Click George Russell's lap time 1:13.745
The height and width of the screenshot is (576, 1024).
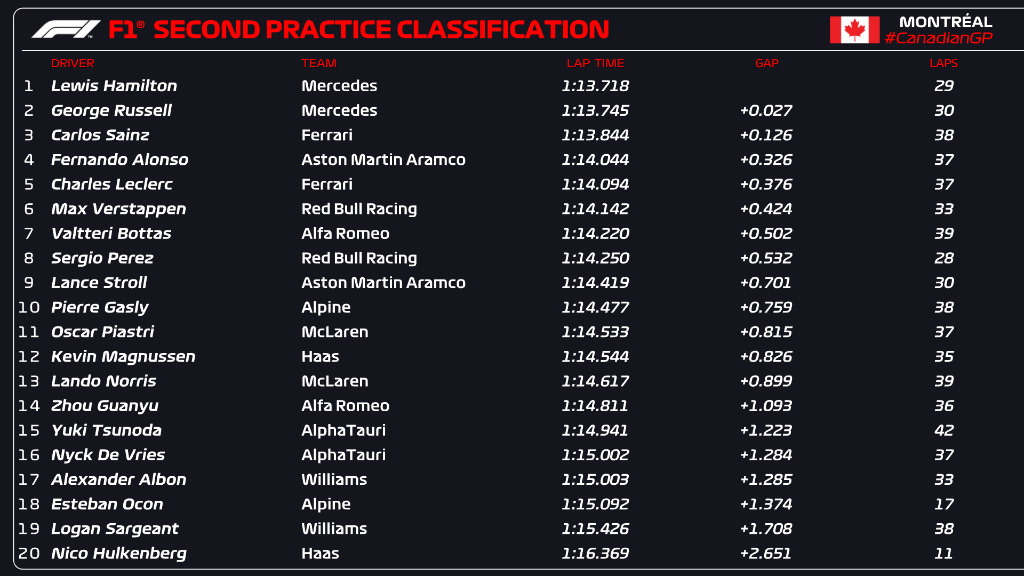595,111
